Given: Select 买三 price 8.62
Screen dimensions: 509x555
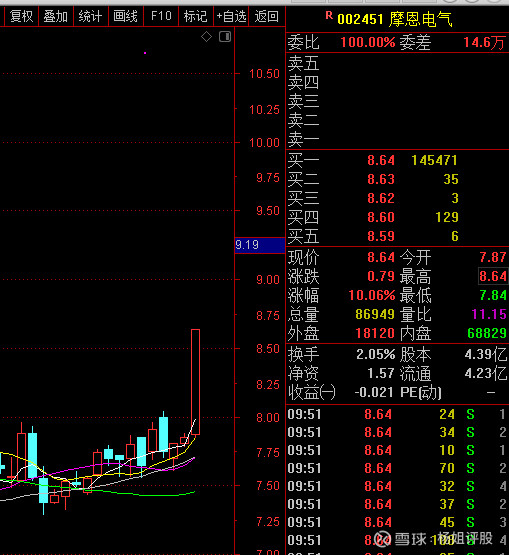Looking at the screenshot, I should (x=381, y=198).
